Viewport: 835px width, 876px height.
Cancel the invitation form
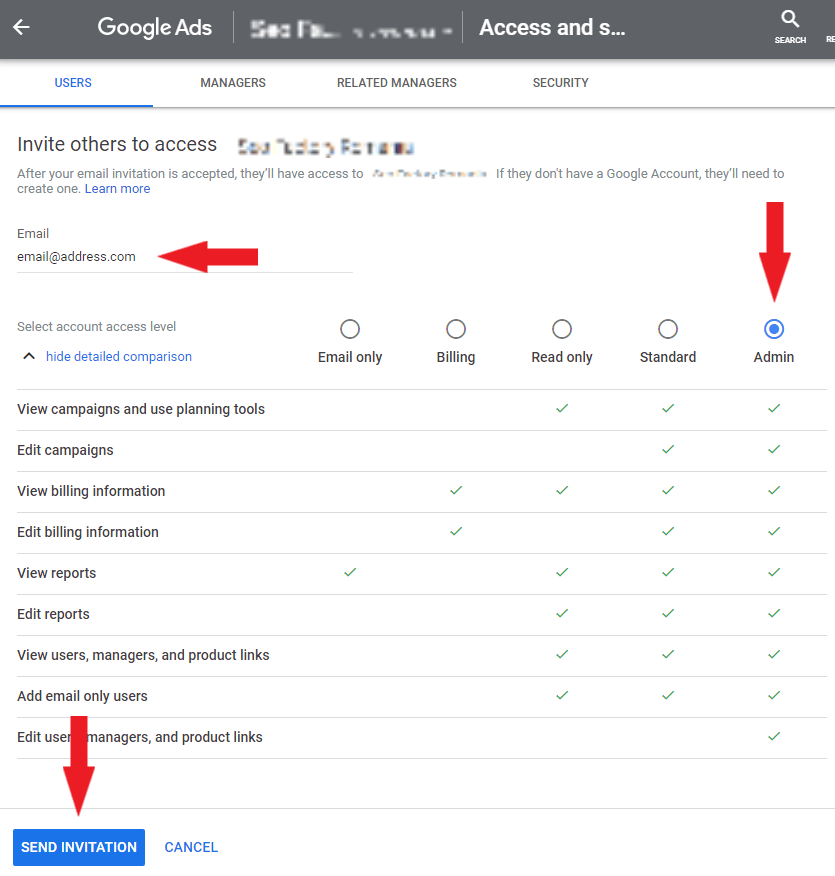pyautogui.click(x=191, y=847)
